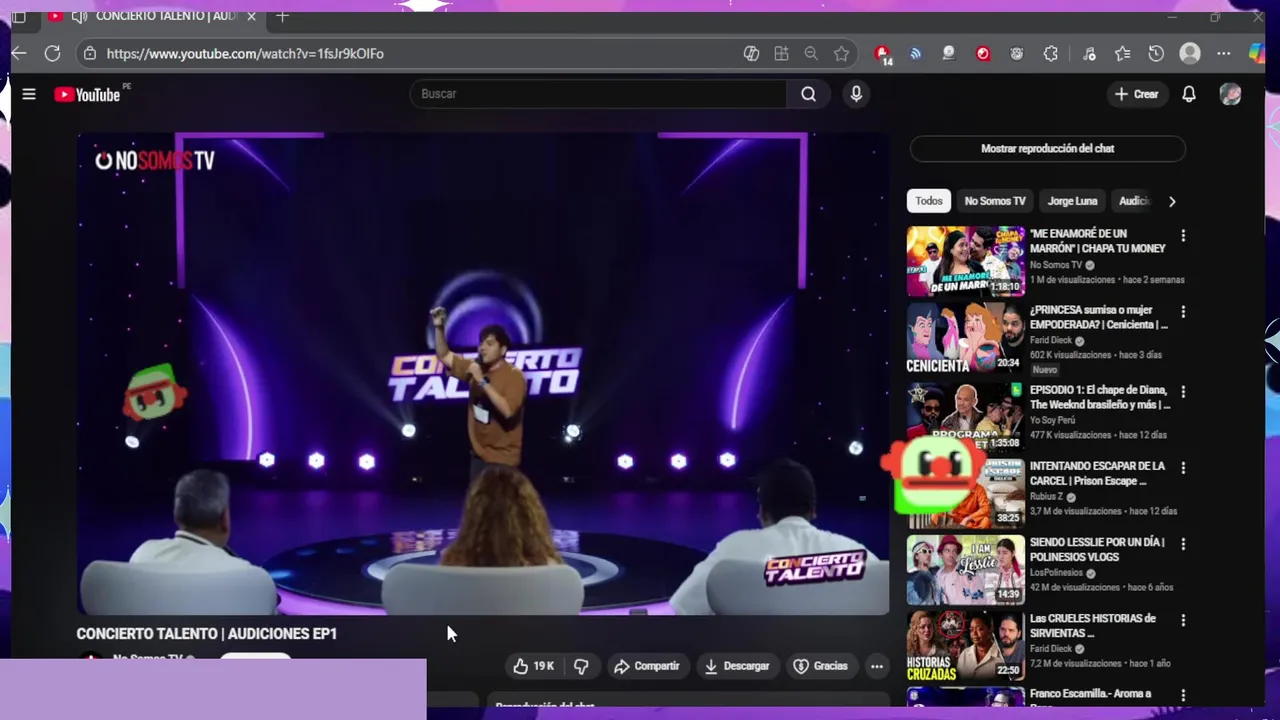View site information lock icon in address bar
Image resolution: width=1280 pixels, height=720 pixels.
(x=89, y=54)
